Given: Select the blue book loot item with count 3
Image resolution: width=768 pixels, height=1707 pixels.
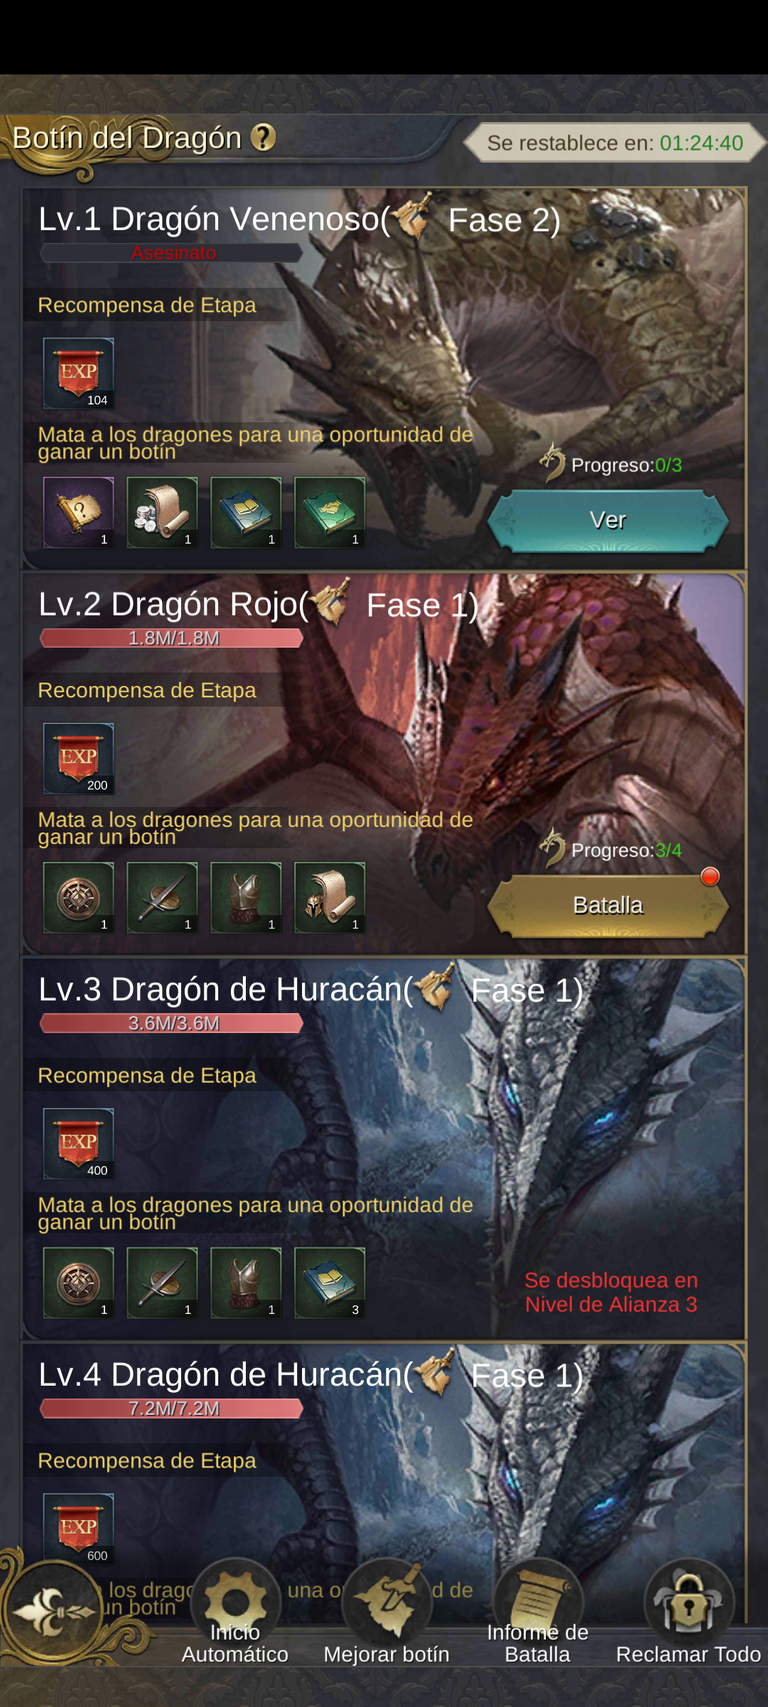Looking at the screenshot, I should click(329, 1282).
